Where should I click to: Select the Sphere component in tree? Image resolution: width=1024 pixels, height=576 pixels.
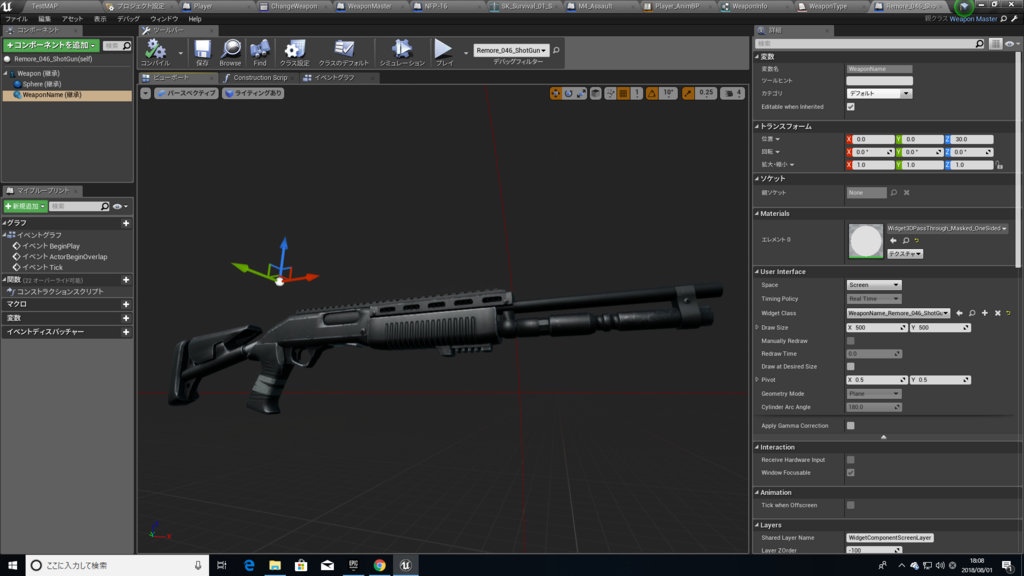click(42, 84)
